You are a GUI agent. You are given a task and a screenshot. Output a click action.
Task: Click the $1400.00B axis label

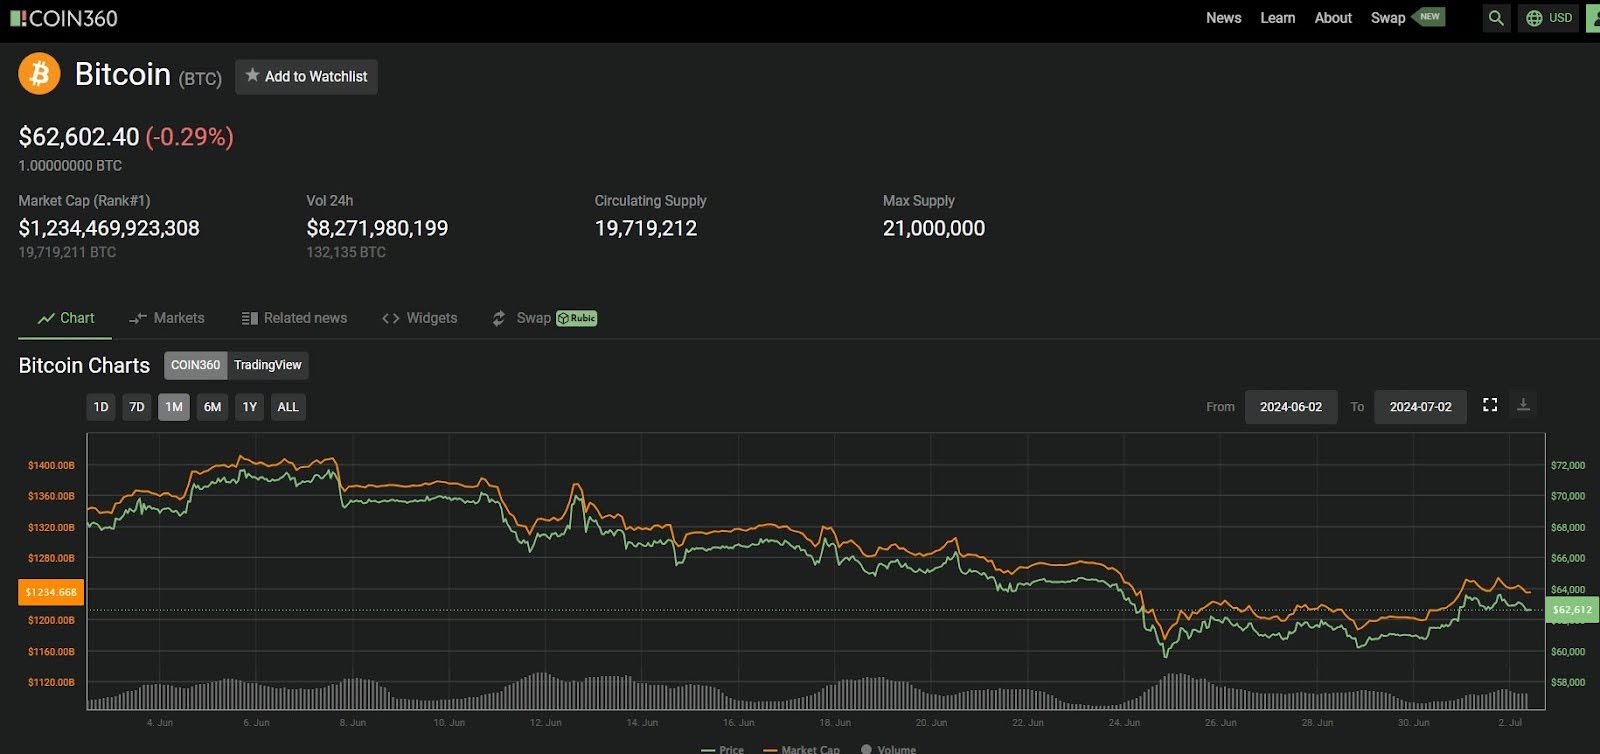pyautogui.click(x=51, y=465)
